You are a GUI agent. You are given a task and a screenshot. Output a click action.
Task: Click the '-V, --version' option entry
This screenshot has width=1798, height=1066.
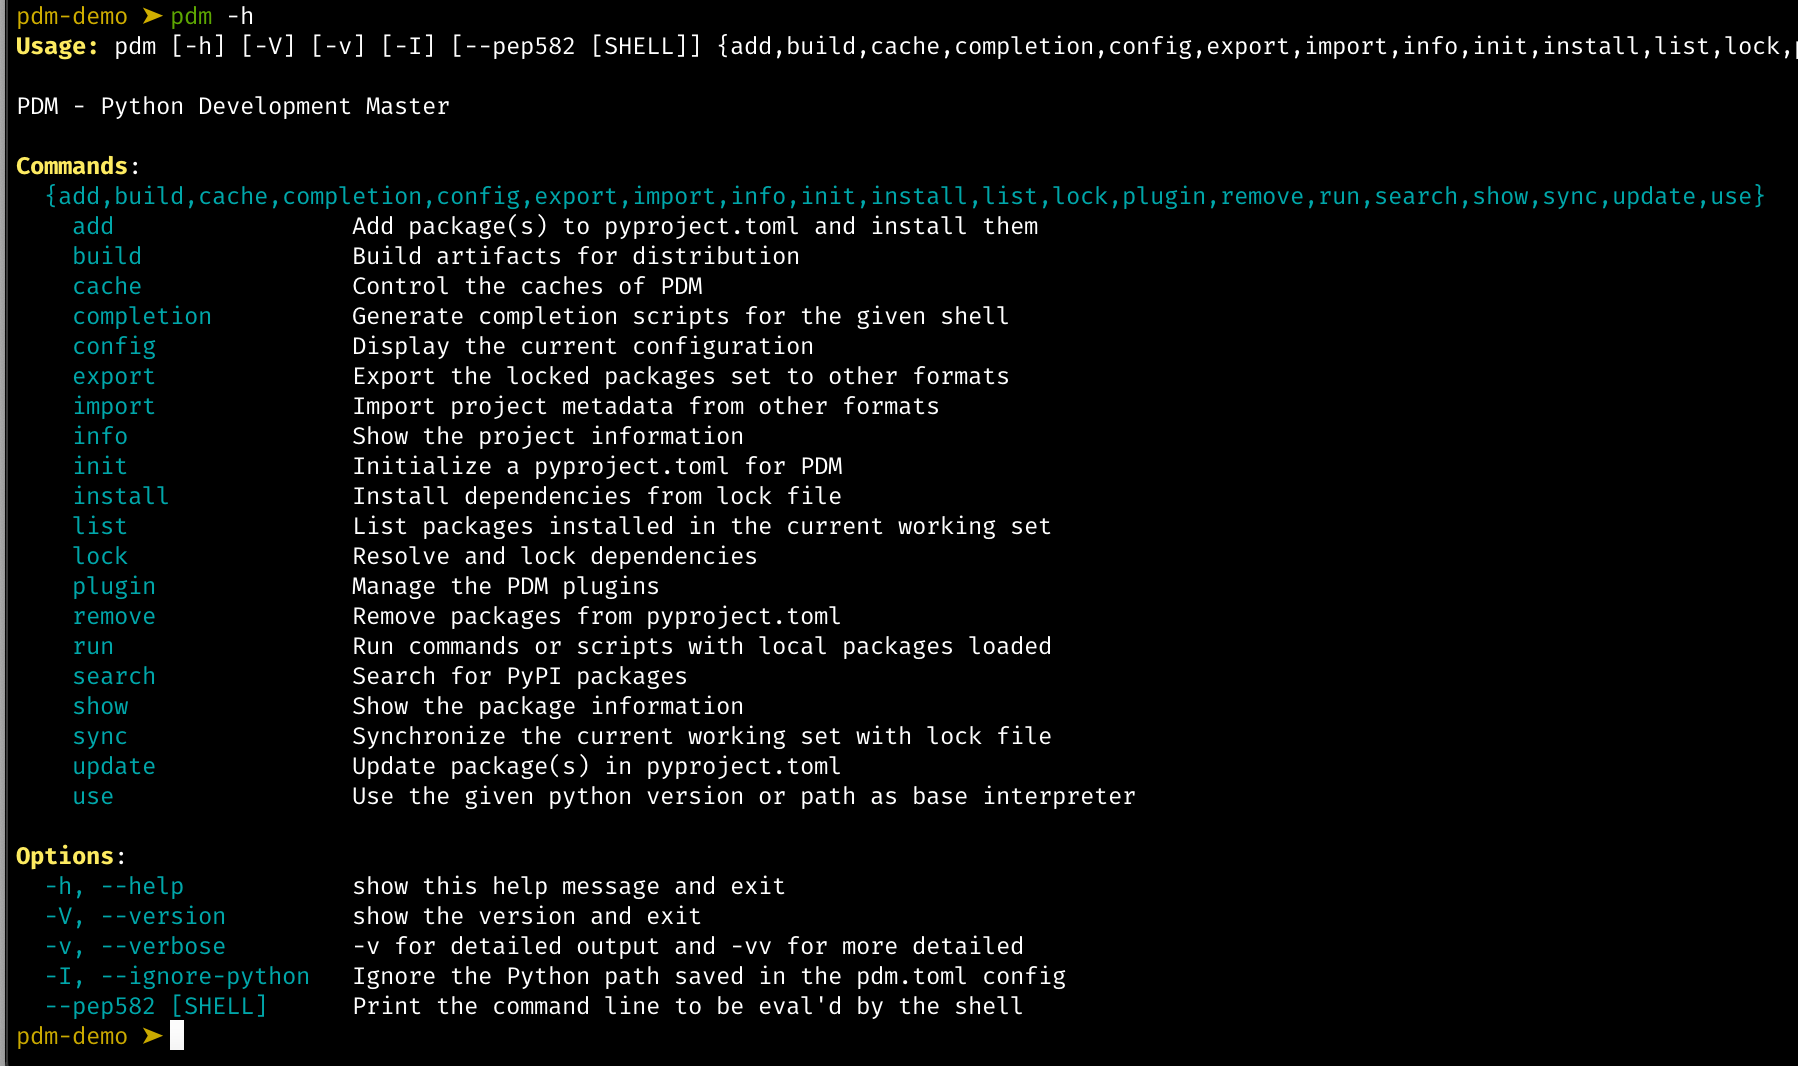[135, 916]
